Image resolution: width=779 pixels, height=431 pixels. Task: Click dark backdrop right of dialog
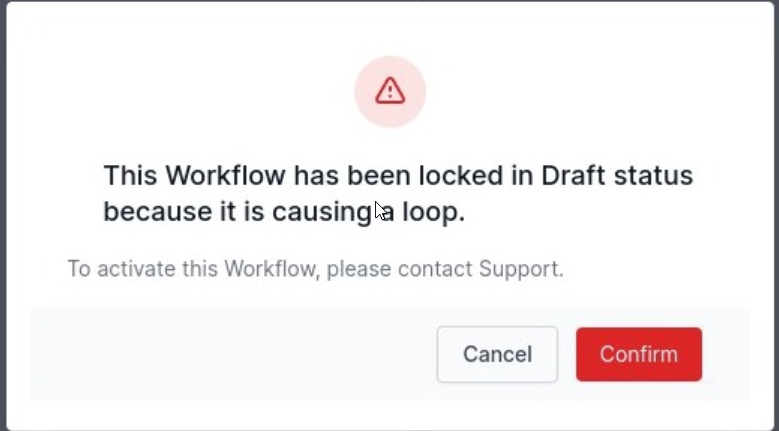(777, 216)
